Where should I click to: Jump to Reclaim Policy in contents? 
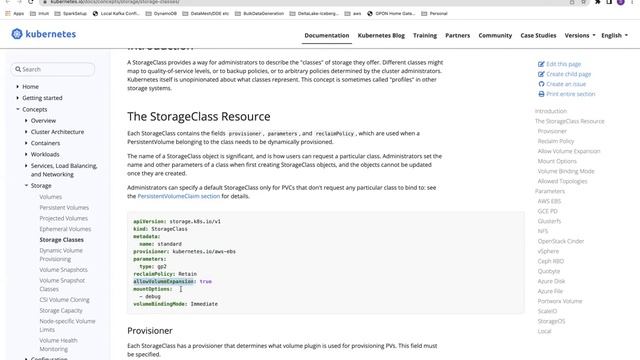point(556,141)
